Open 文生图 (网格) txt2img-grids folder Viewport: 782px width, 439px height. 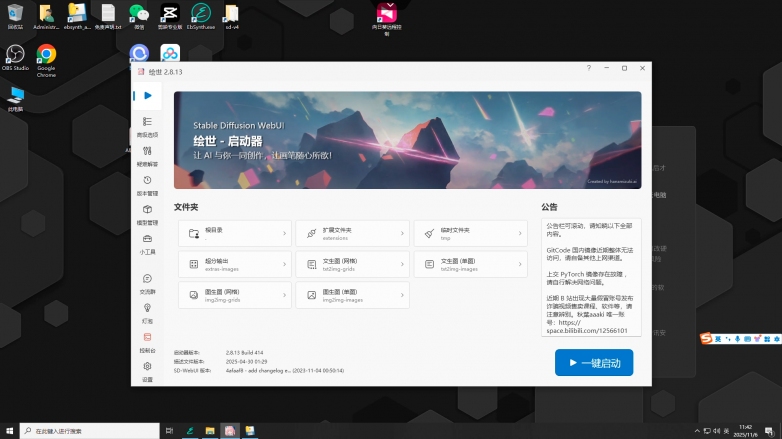point(352,265)
